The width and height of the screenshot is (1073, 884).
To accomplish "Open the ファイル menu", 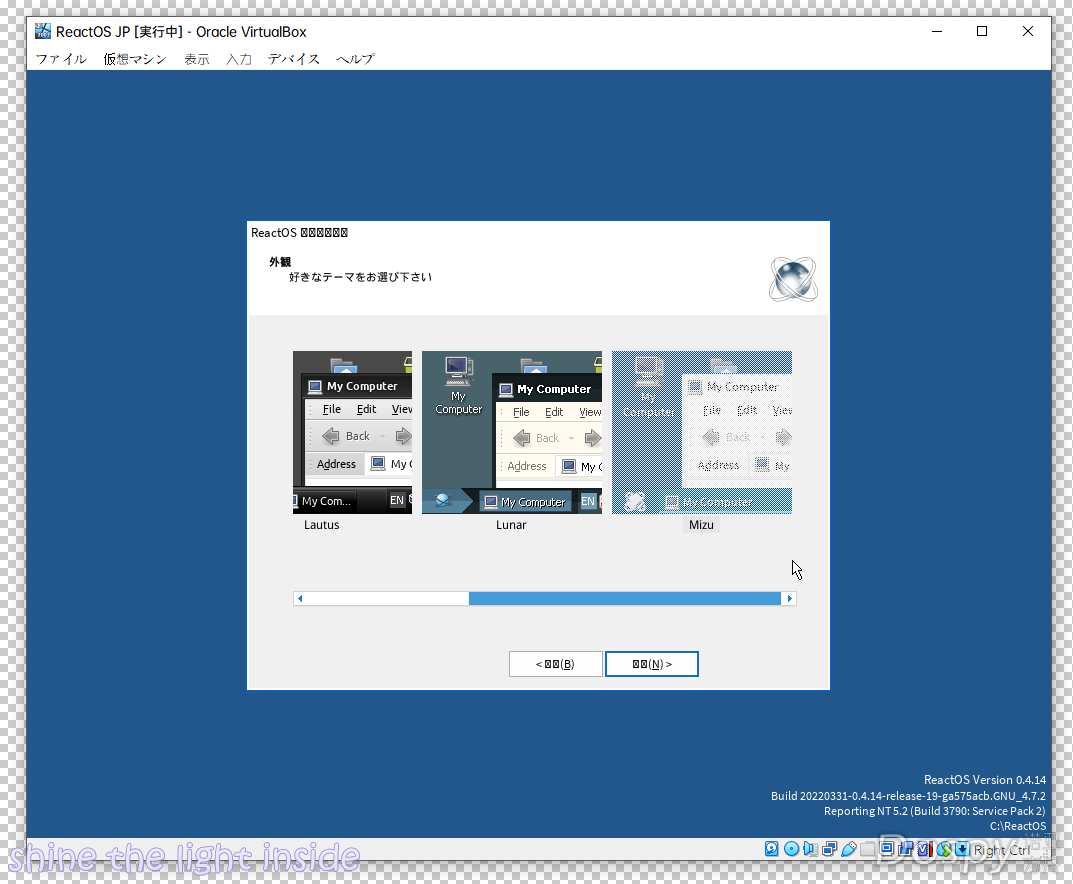I will pyautogui.click(x=62, y=59).
